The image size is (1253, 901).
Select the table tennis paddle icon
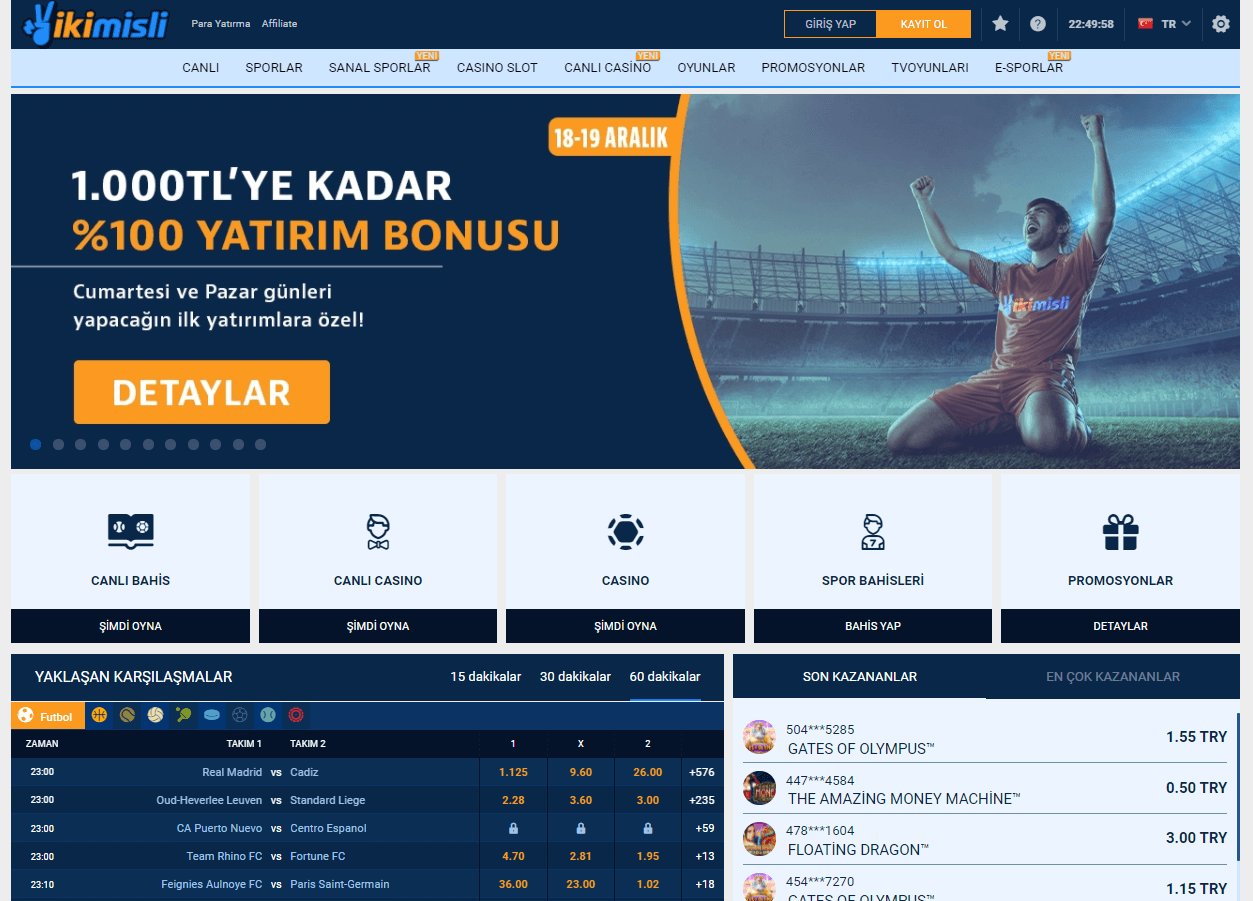183,715
